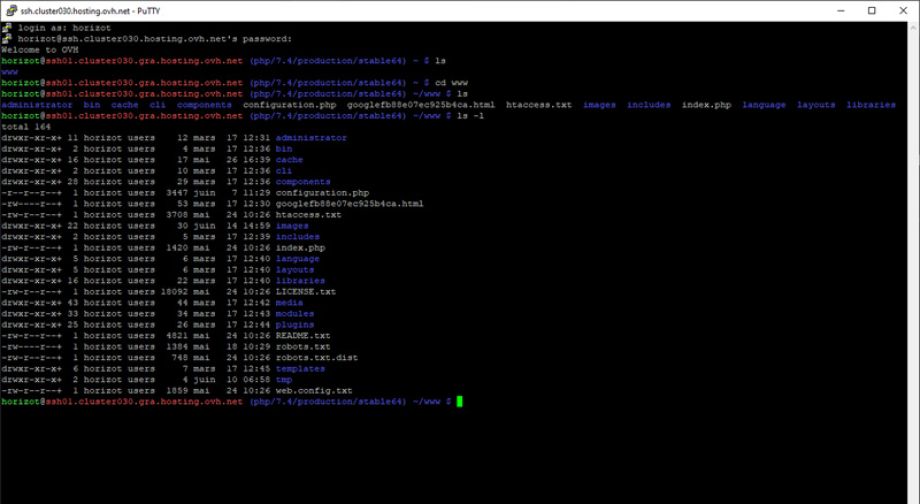
Task: Click 'total 164' line
Action: point(26,127)
